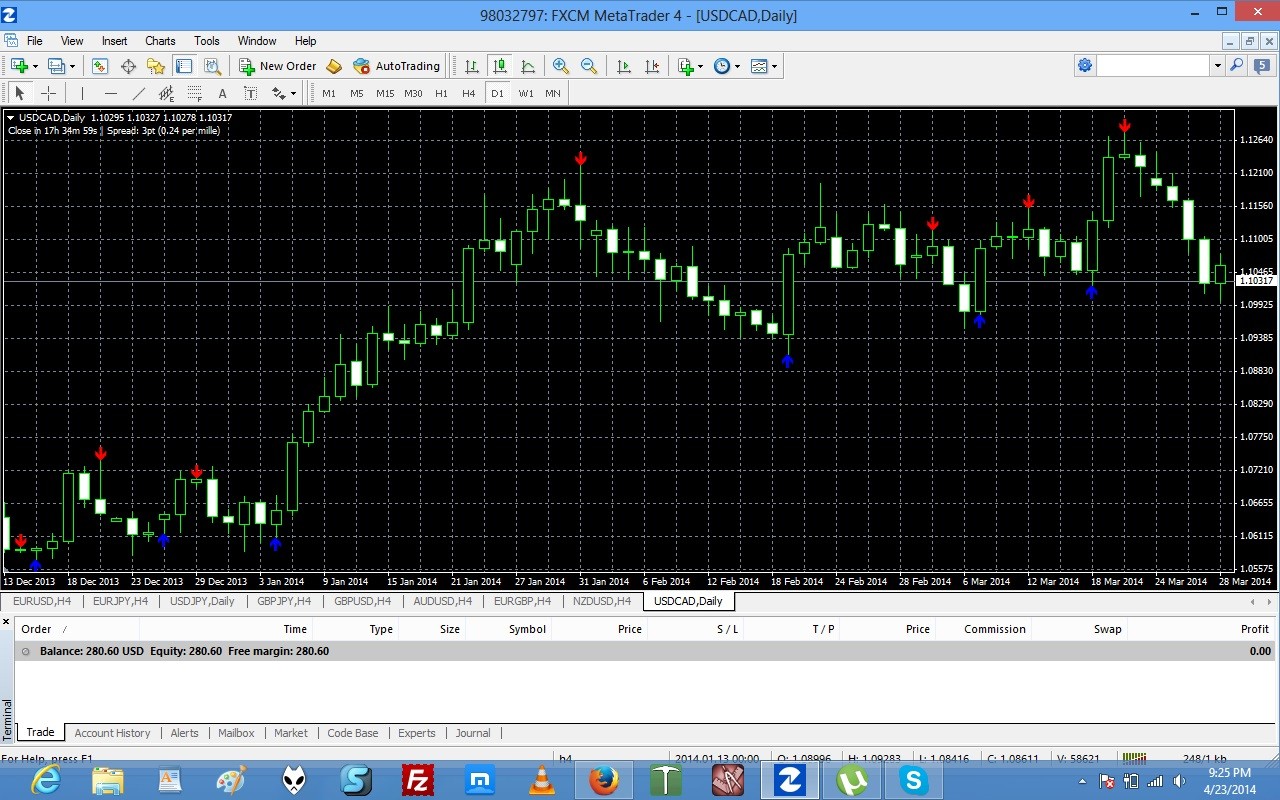Switch timeframe to M1

(329, 93)
